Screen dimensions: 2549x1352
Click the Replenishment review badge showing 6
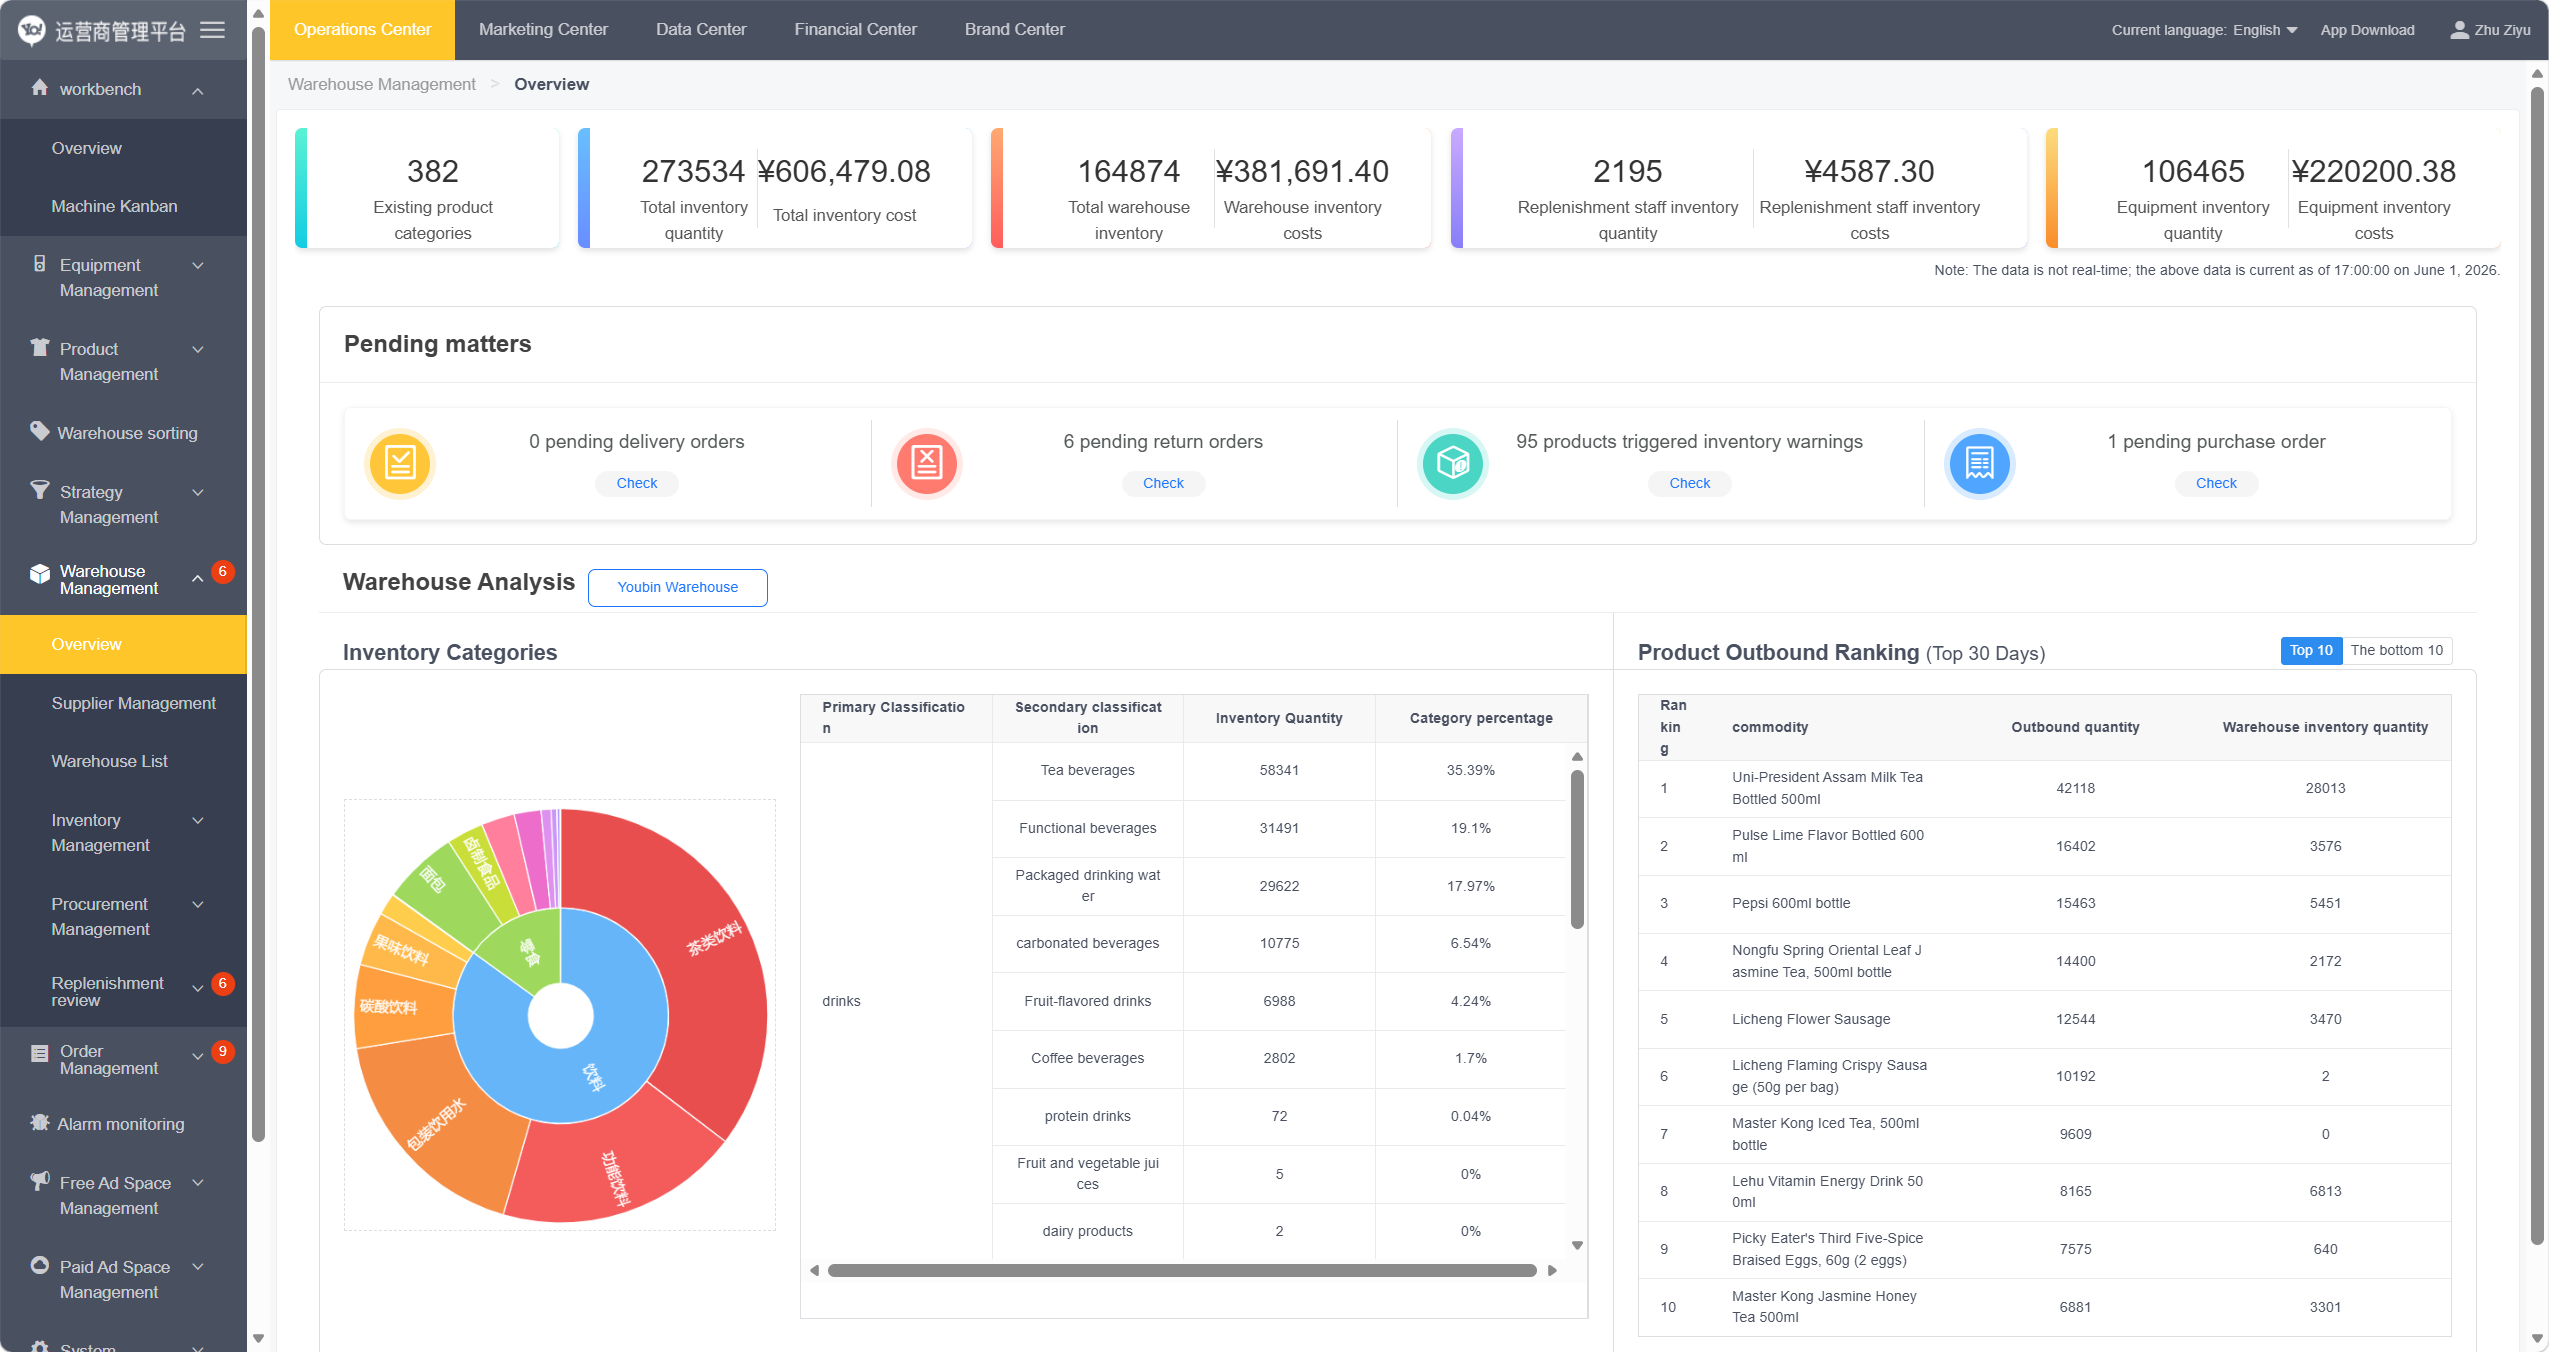click(223, 983)
